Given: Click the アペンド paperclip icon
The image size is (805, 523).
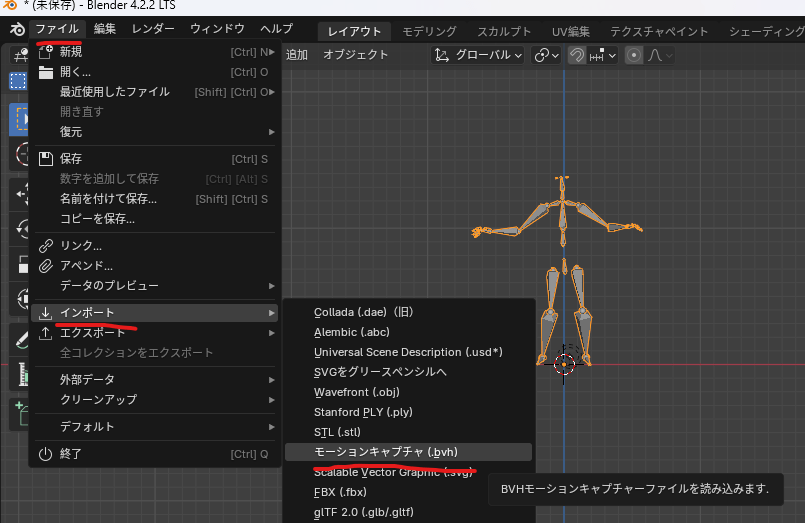Looking at the screenshot, I should [x=46, y=266].
